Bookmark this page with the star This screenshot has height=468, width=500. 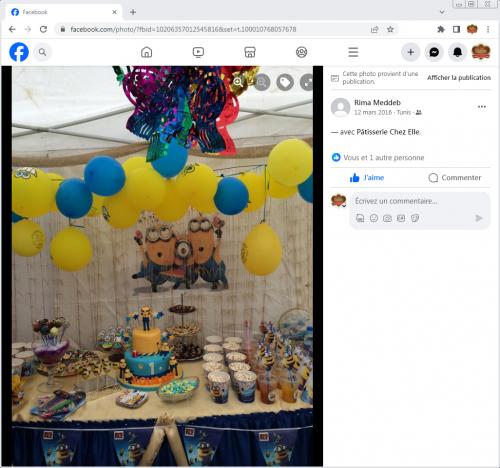(390, 29)
